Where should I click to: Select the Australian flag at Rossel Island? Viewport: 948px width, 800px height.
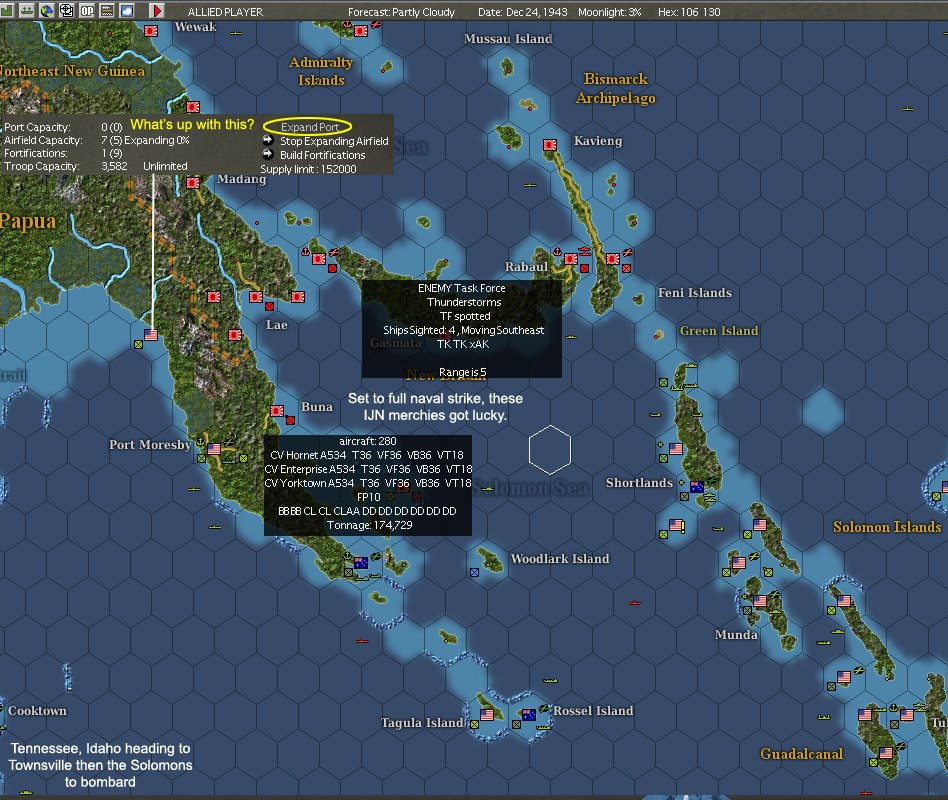(528, 715)
